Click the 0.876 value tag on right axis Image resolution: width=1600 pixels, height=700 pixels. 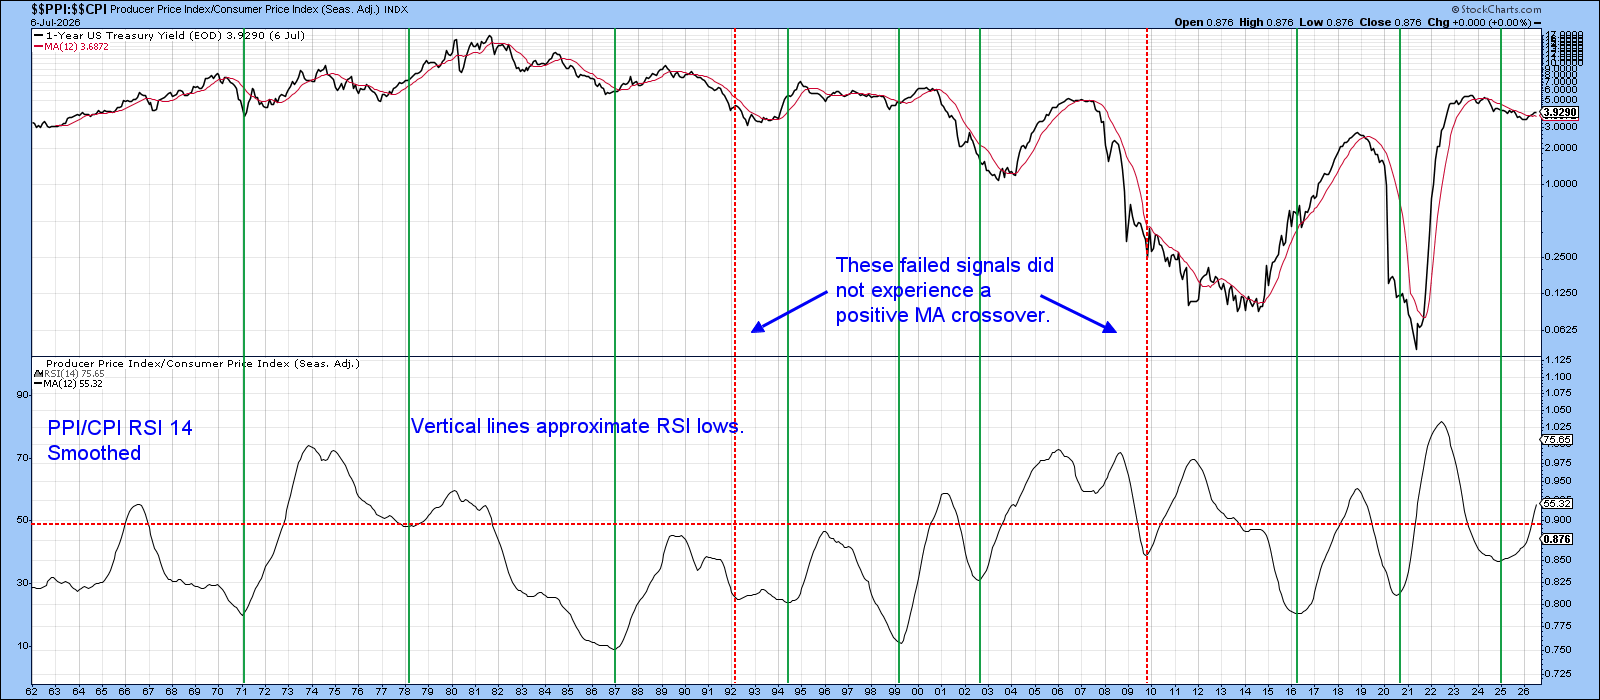(1558, 539)
